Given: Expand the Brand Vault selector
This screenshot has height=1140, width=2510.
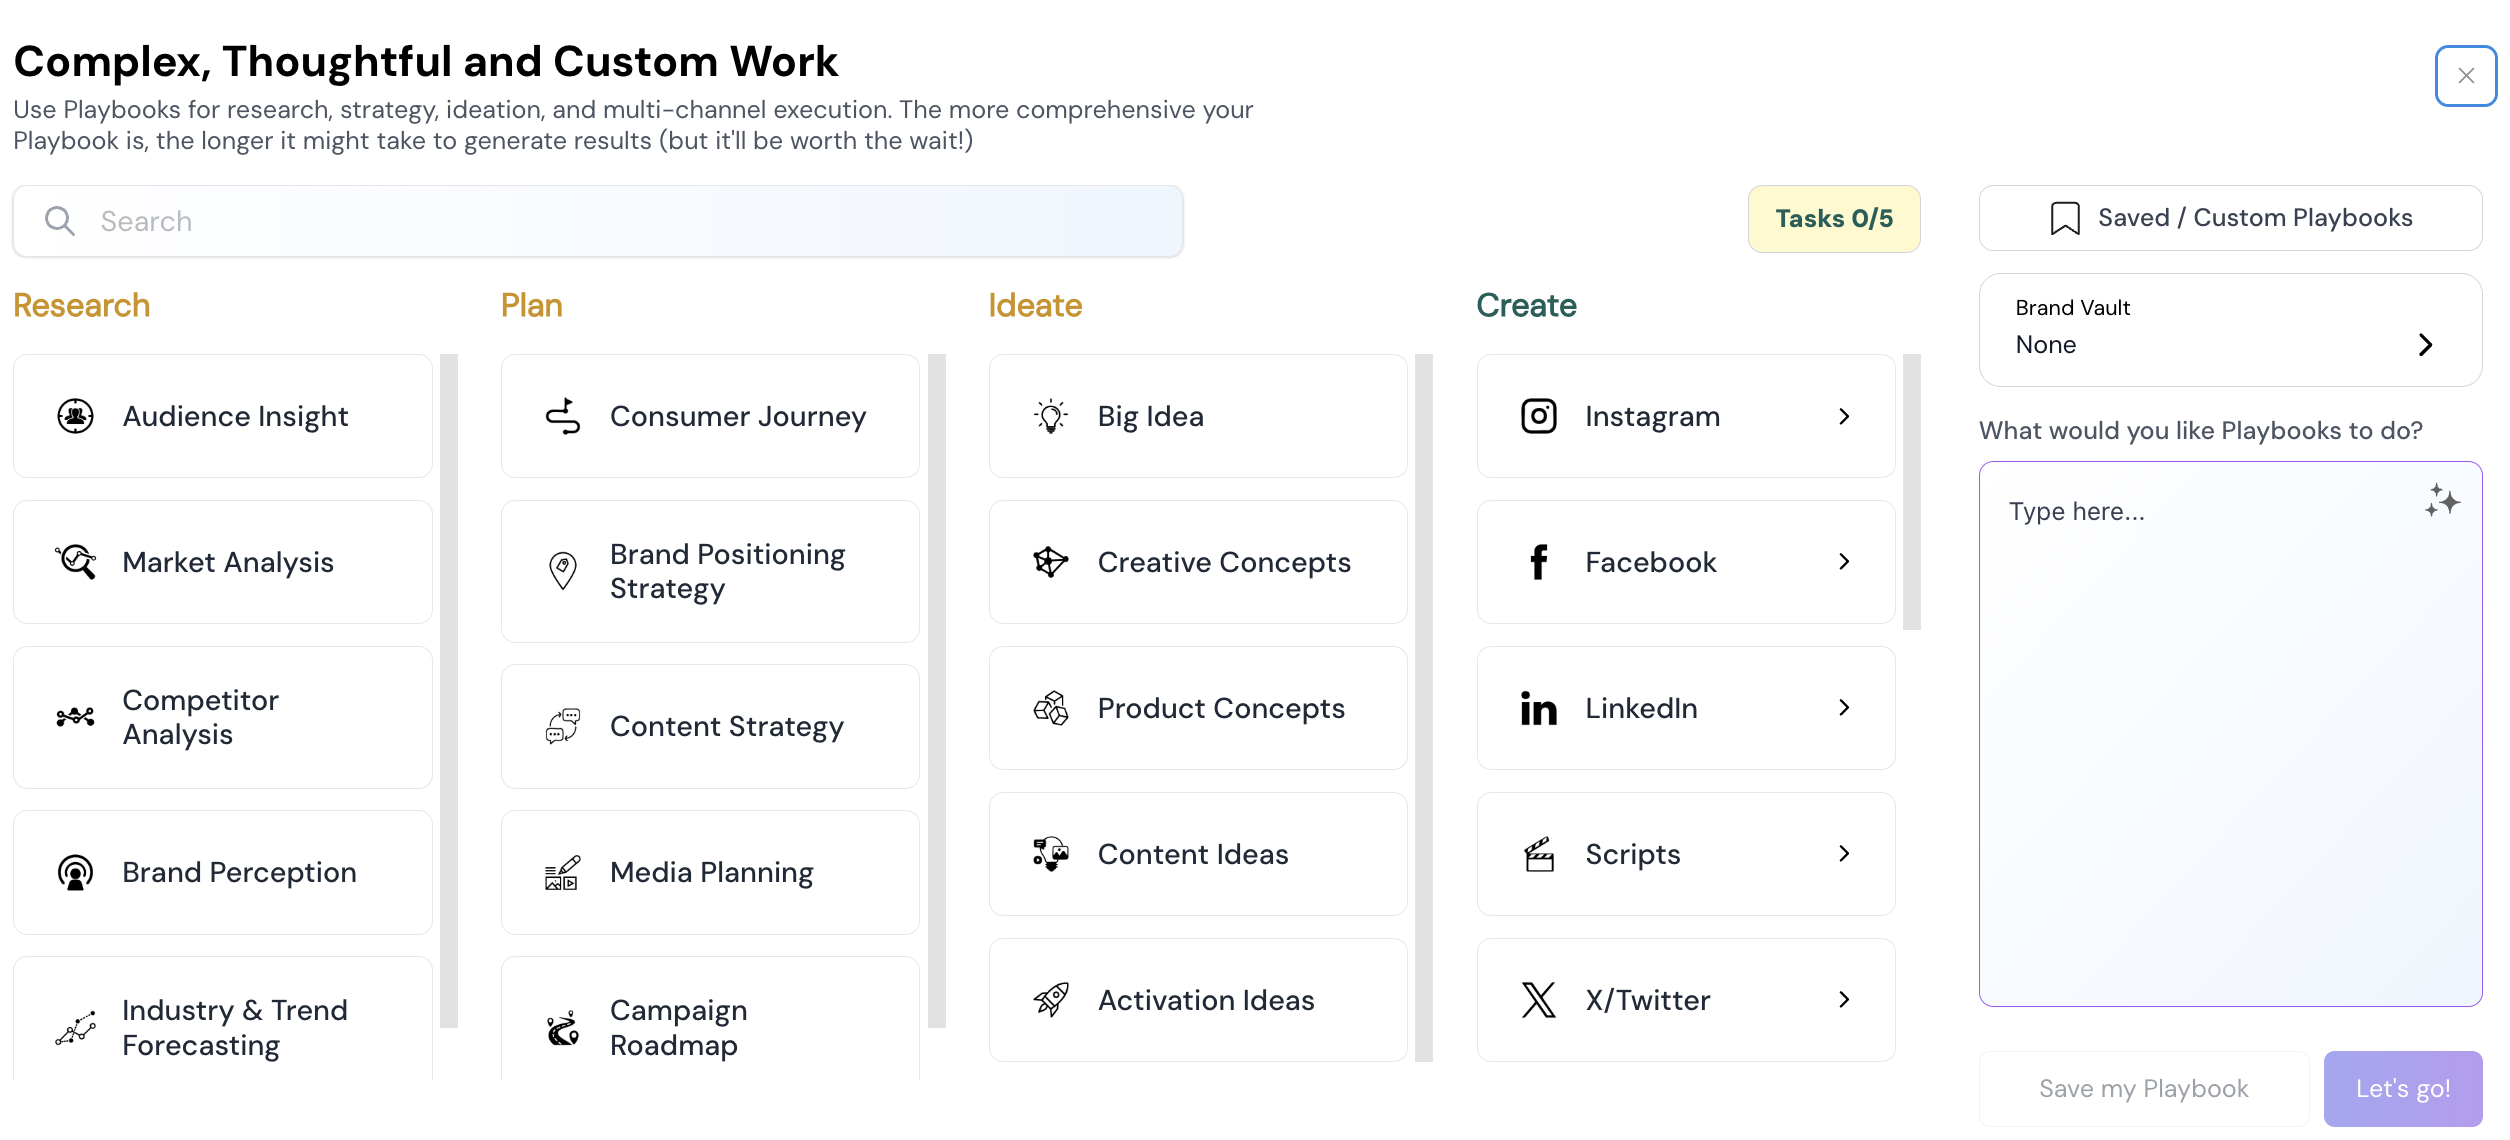Looking at the screenshot, I should pyautogui.click(x=2424, y=345).
